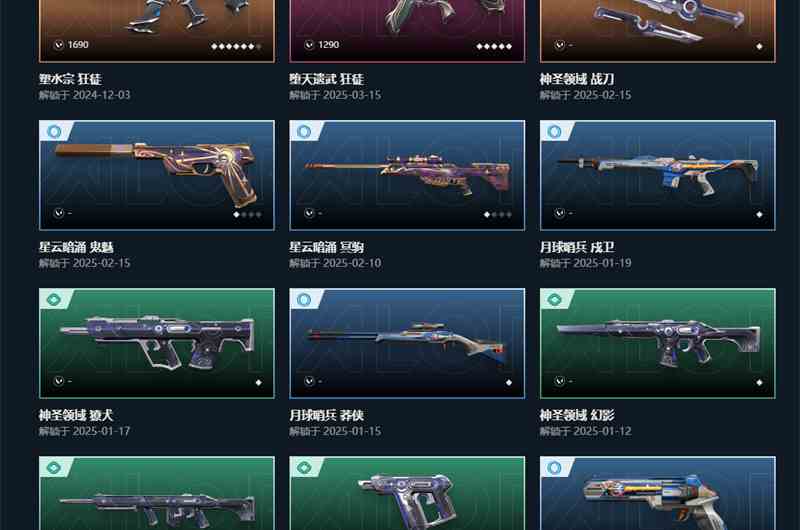This screenshot has height=530, width=800.
Task: Select the 星云暗涌 冥驹 sniper skin image
Action: [407, 175]
